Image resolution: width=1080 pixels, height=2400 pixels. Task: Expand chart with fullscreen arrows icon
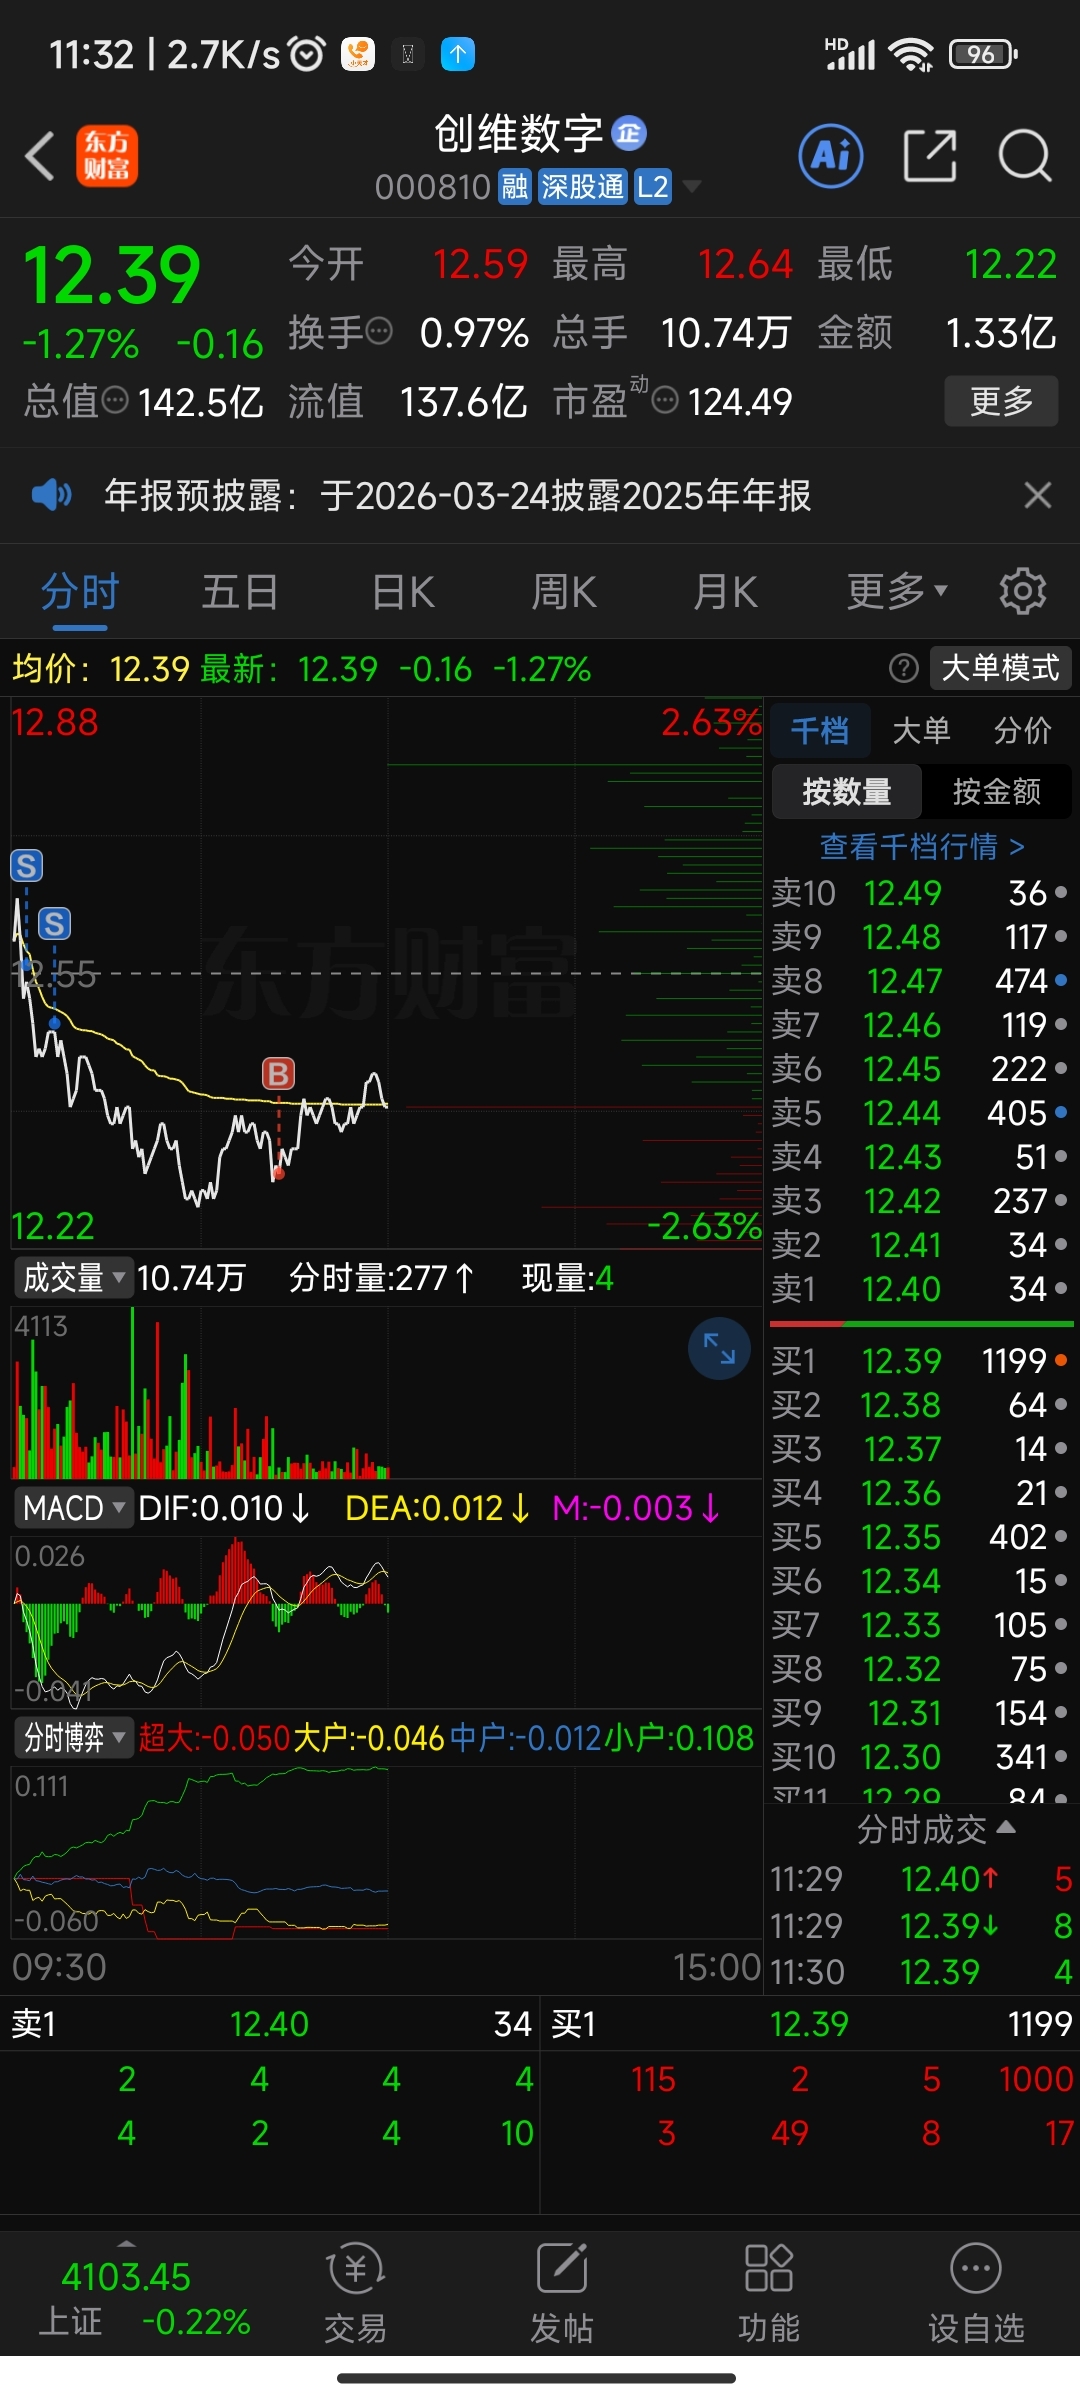tap(719, 1349)
